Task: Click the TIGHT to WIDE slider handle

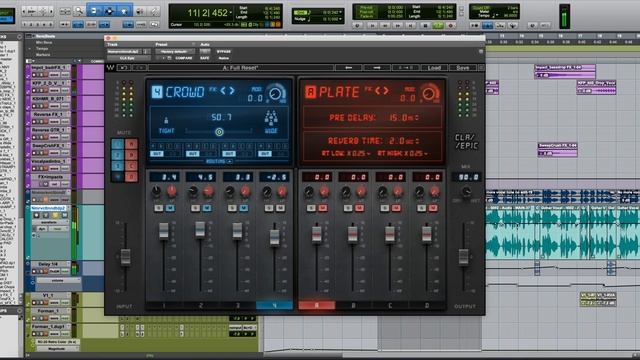Action: (x=219, y=131)
